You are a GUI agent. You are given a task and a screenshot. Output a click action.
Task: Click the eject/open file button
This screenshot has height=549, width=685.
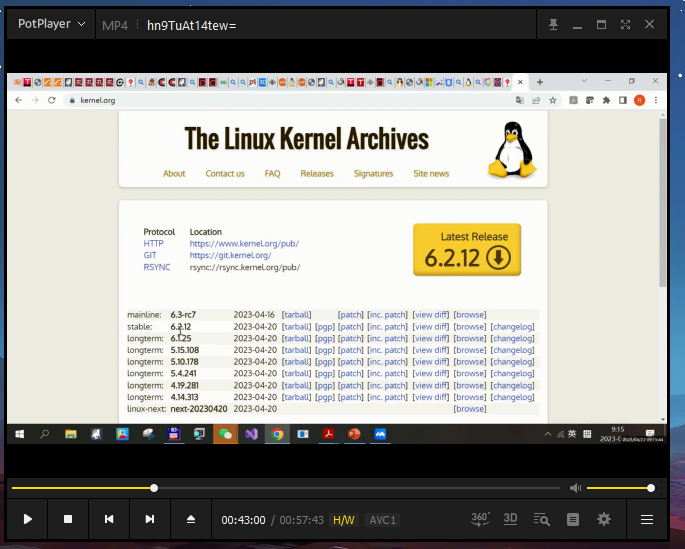tap(191, 519)
